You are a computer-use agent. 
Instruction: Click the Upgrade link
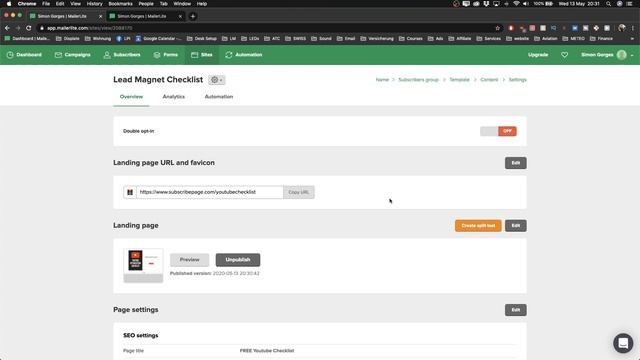click(x=538, y=55)
